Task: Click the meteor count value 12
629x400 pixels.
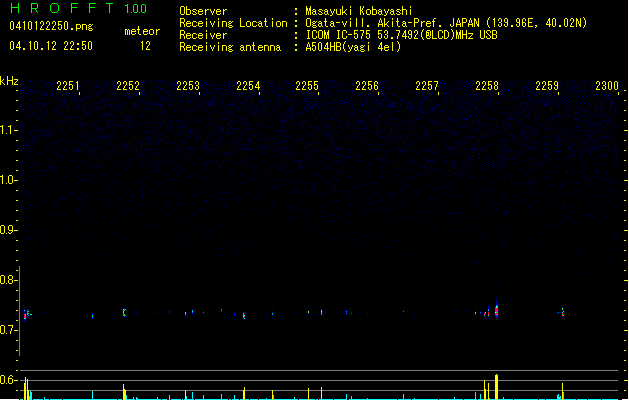Action: pos(145,46)
